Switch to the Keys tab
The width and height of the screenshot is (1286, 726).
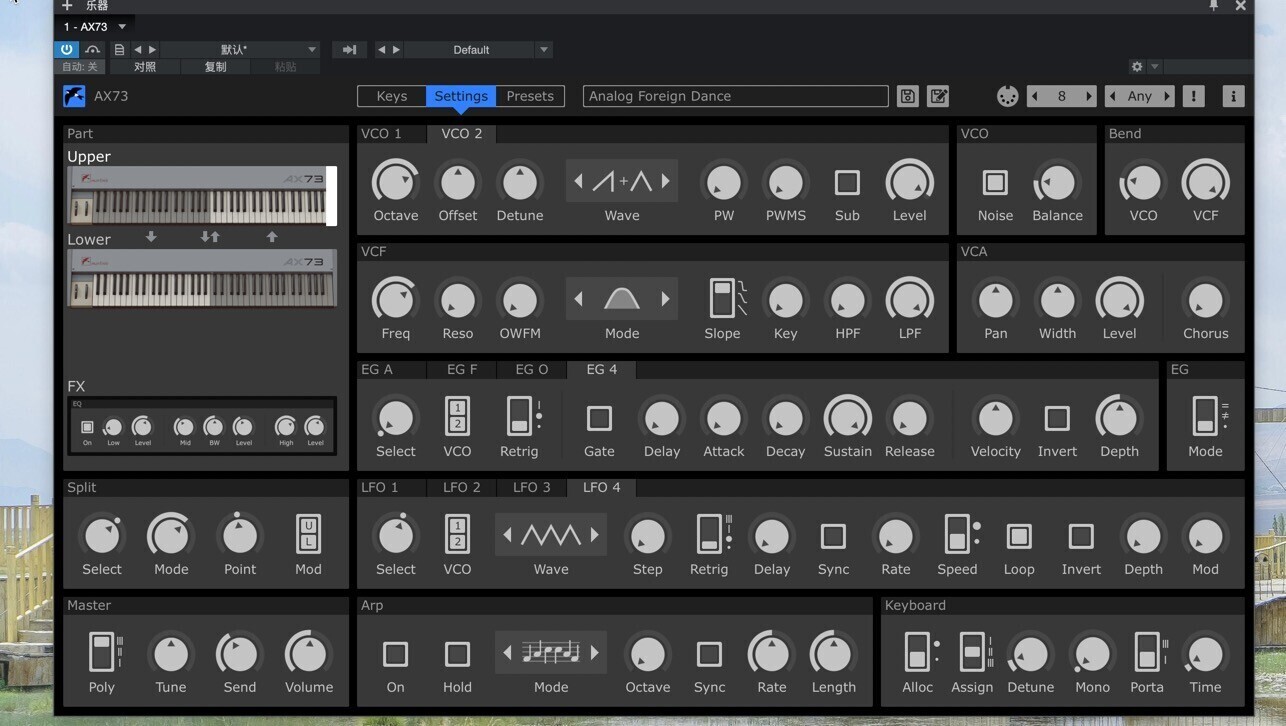tap(392, 96)
